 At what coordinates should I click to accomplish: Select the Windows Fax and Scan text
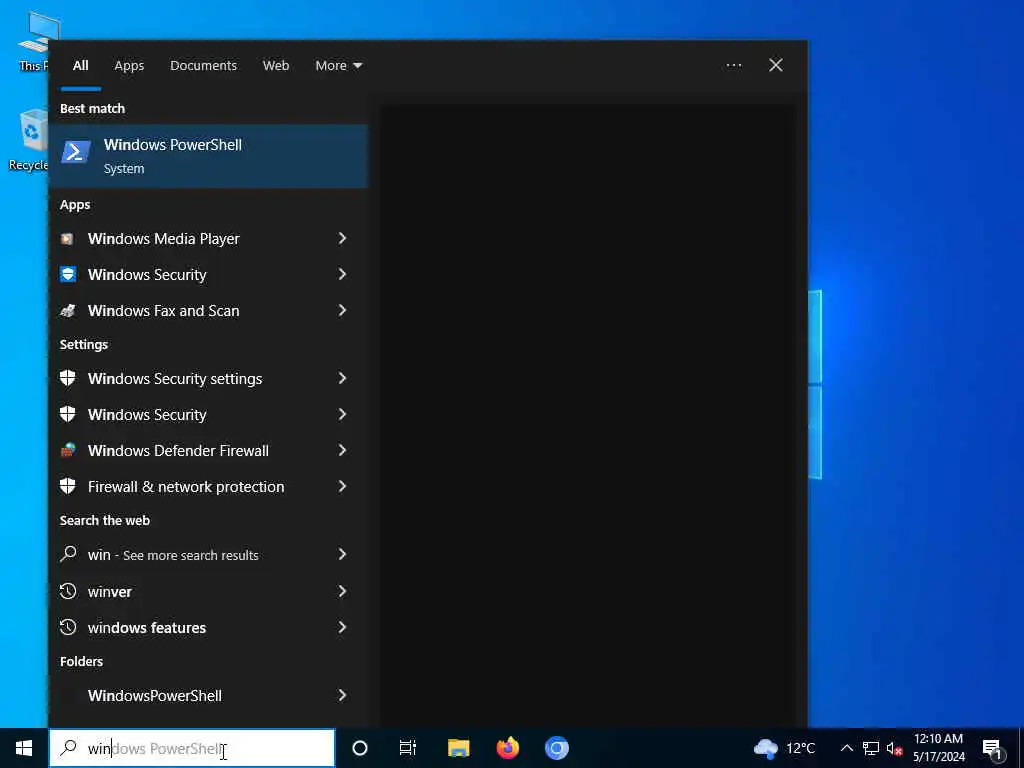(163, 311)
